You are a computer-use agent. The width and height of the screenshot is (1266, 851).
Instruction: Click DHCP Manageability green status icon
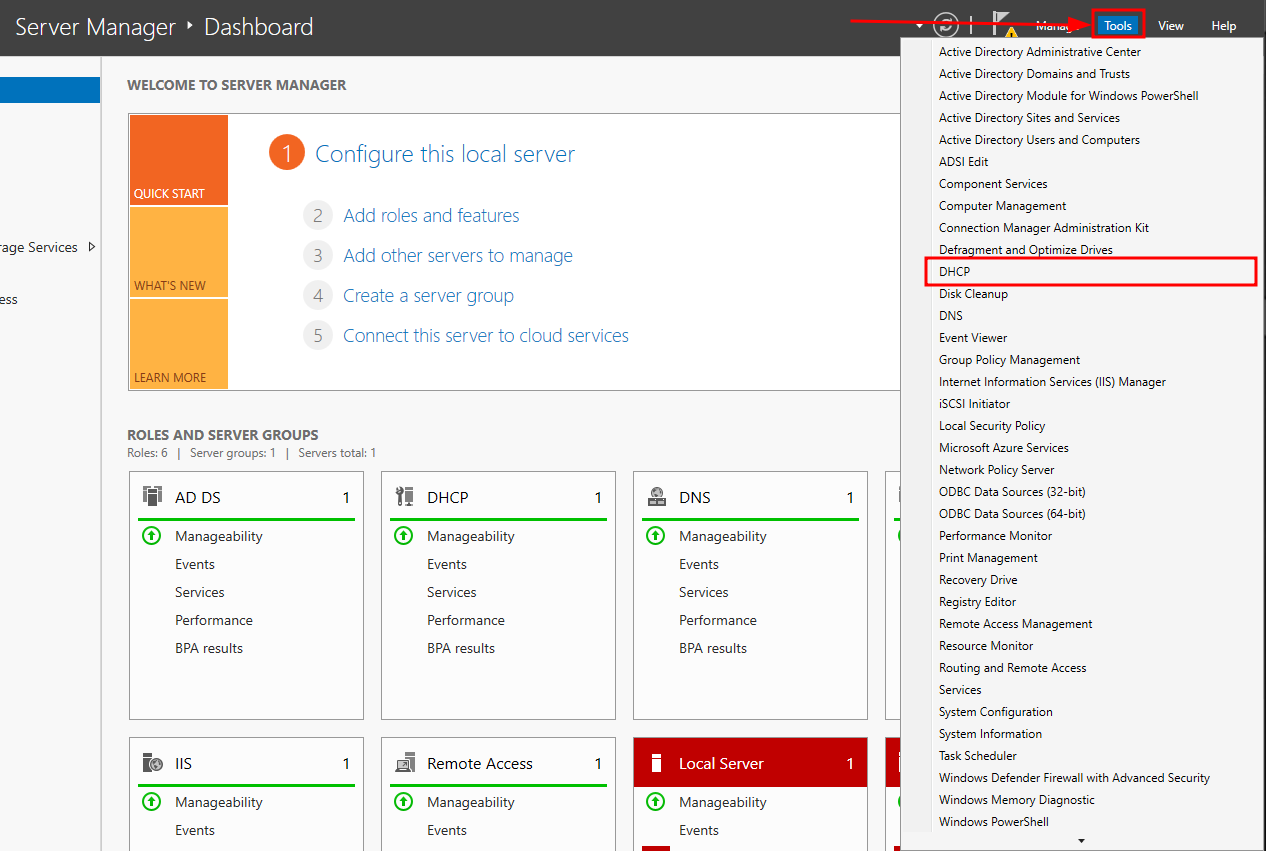coord(403,536)
